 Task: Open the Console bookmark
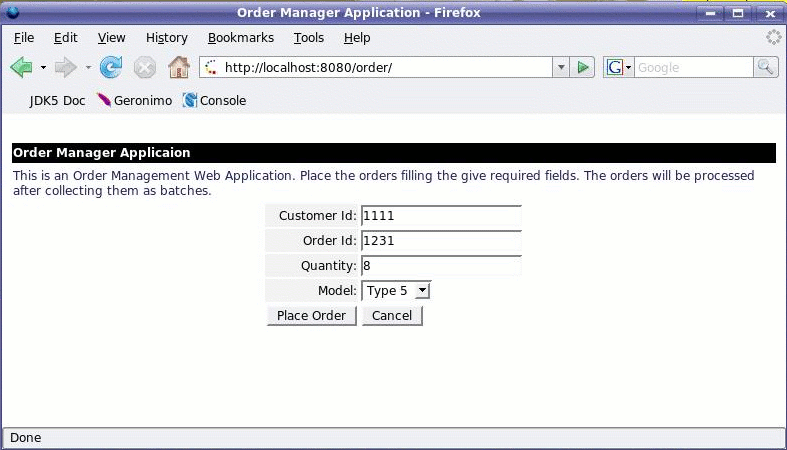tap(214, 101)
